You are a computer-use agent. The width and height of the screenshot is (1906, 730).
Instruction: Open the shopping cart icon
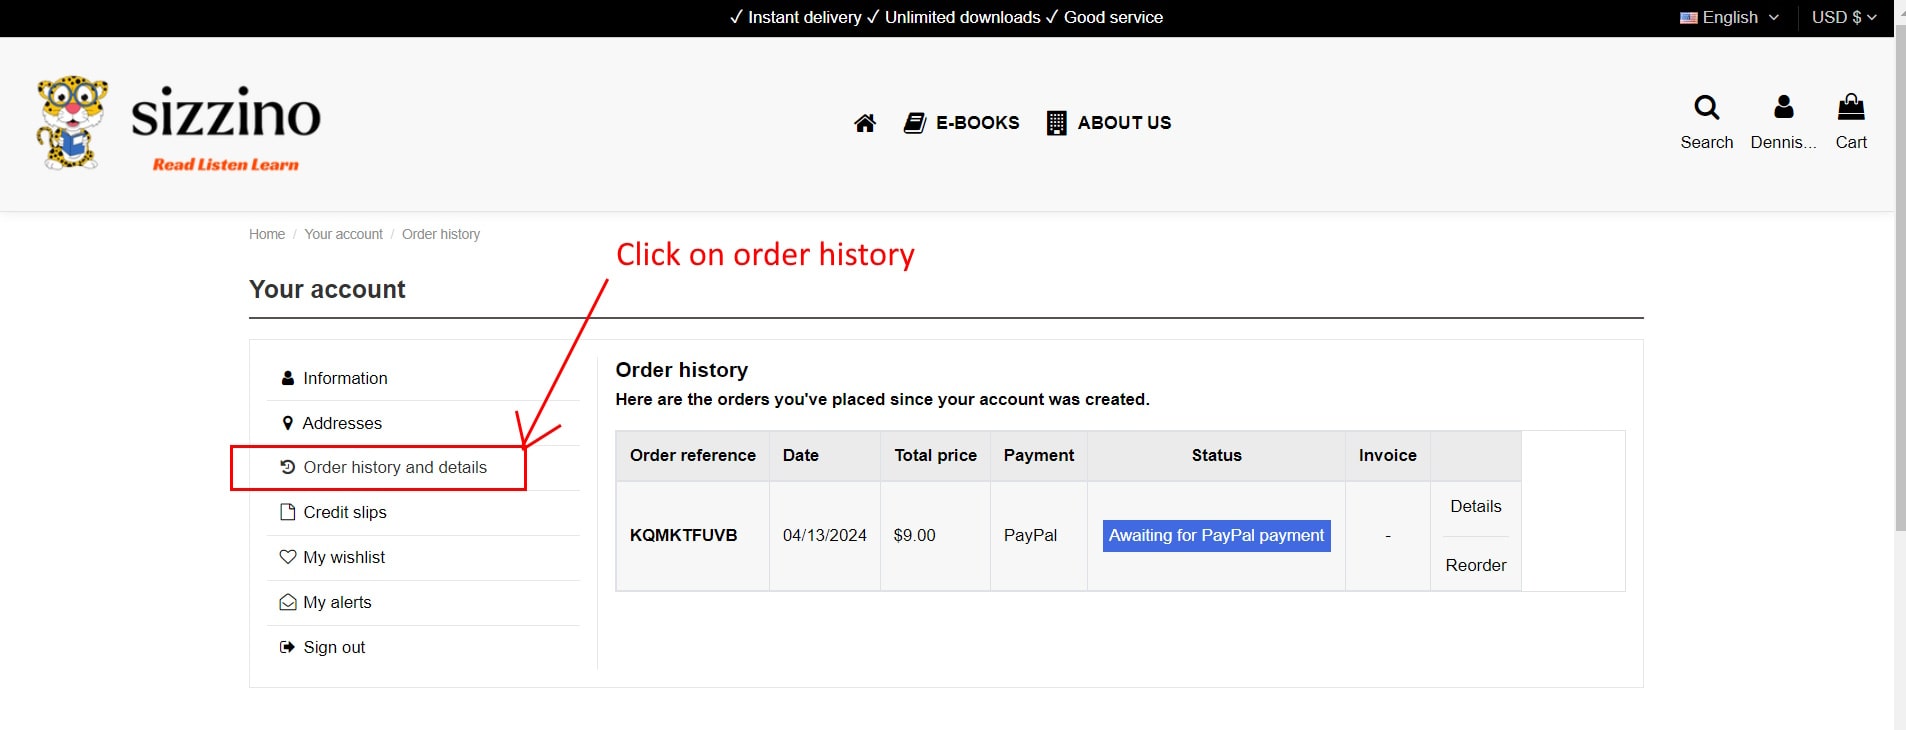1851,107
